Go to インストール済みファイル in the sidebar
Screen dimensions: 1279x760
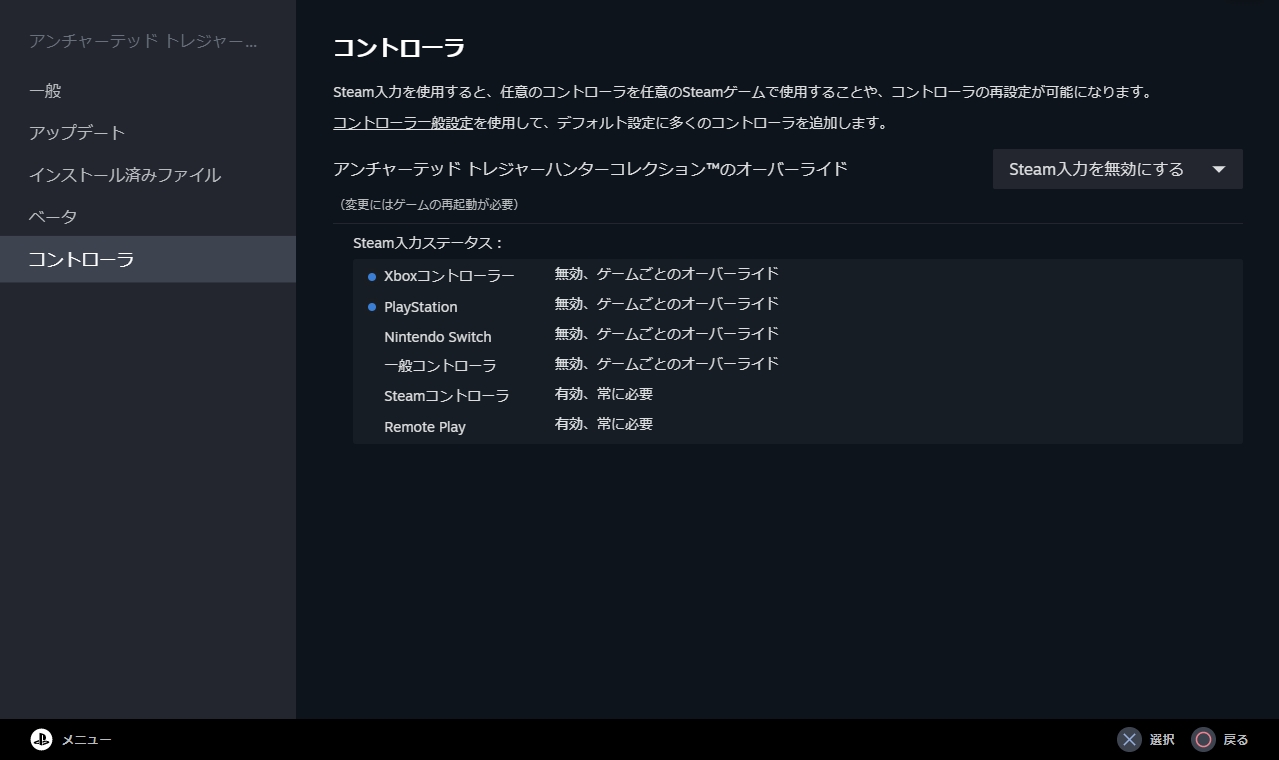point(125,175)
